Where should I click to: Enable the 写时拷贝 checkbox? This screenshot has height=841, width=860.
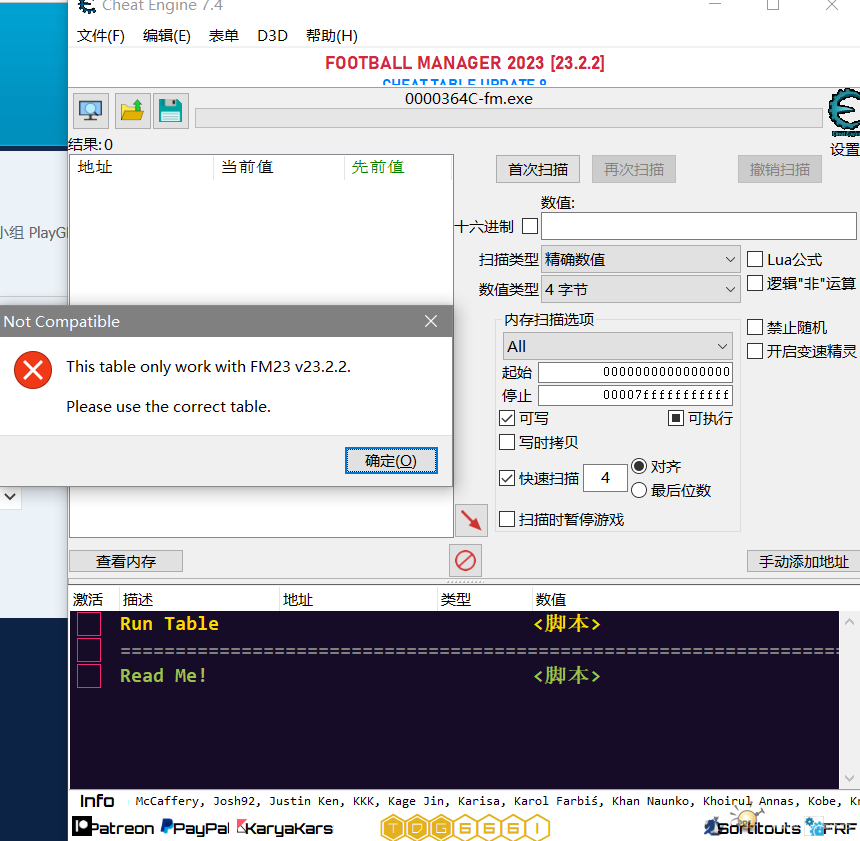point(507,442)
